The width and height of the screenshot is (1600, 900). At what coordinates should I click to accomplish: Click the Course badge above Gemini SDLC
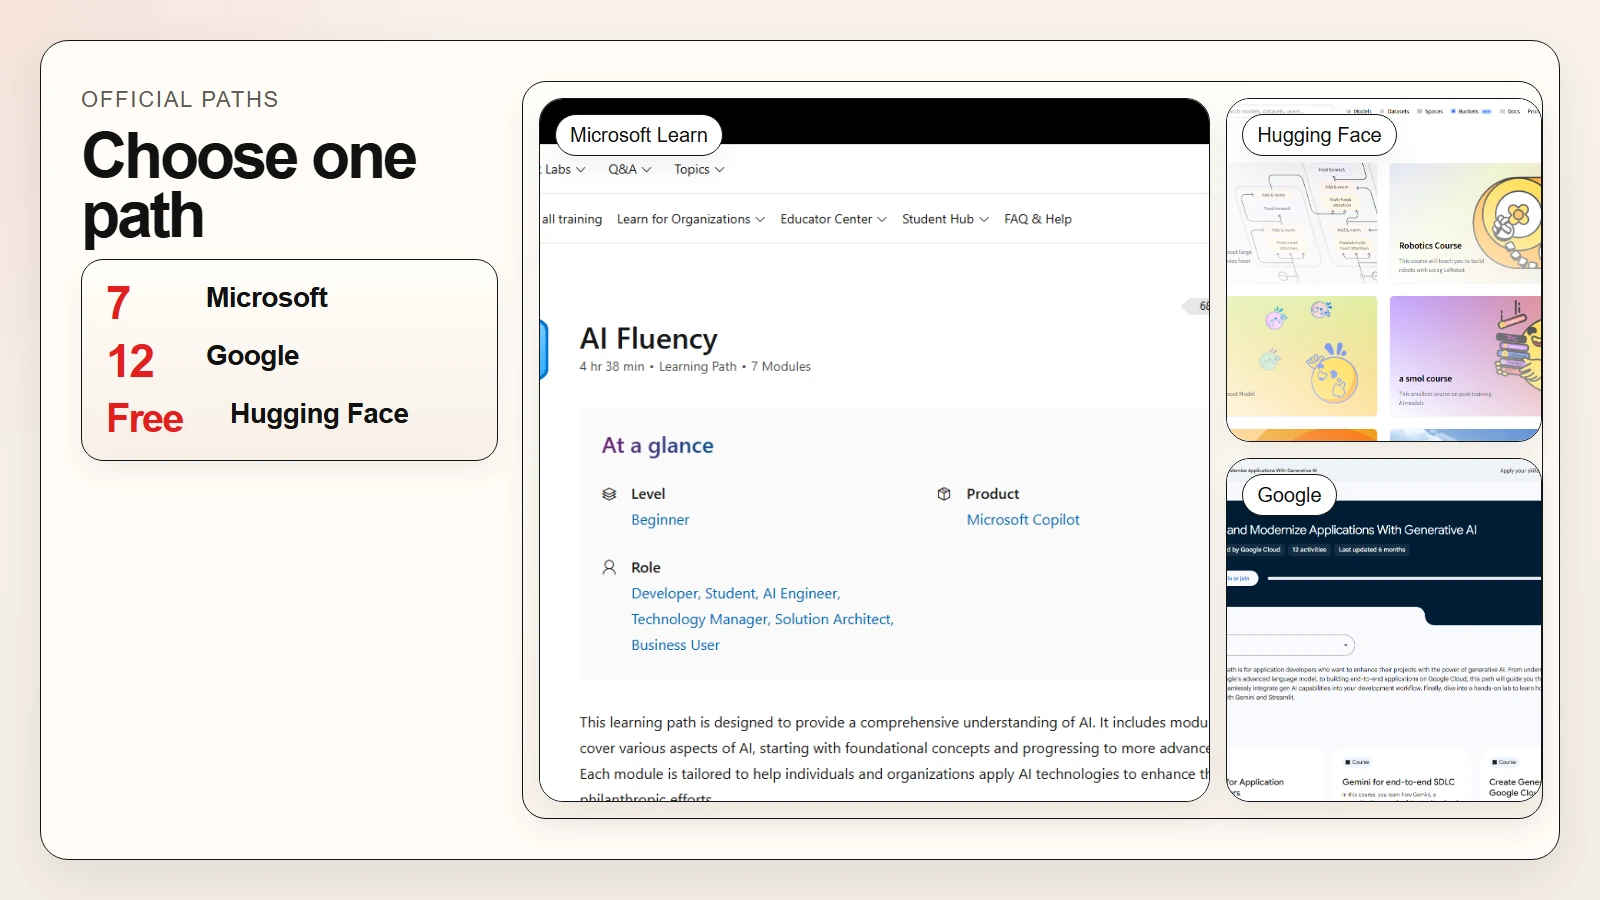(1357, 762)
